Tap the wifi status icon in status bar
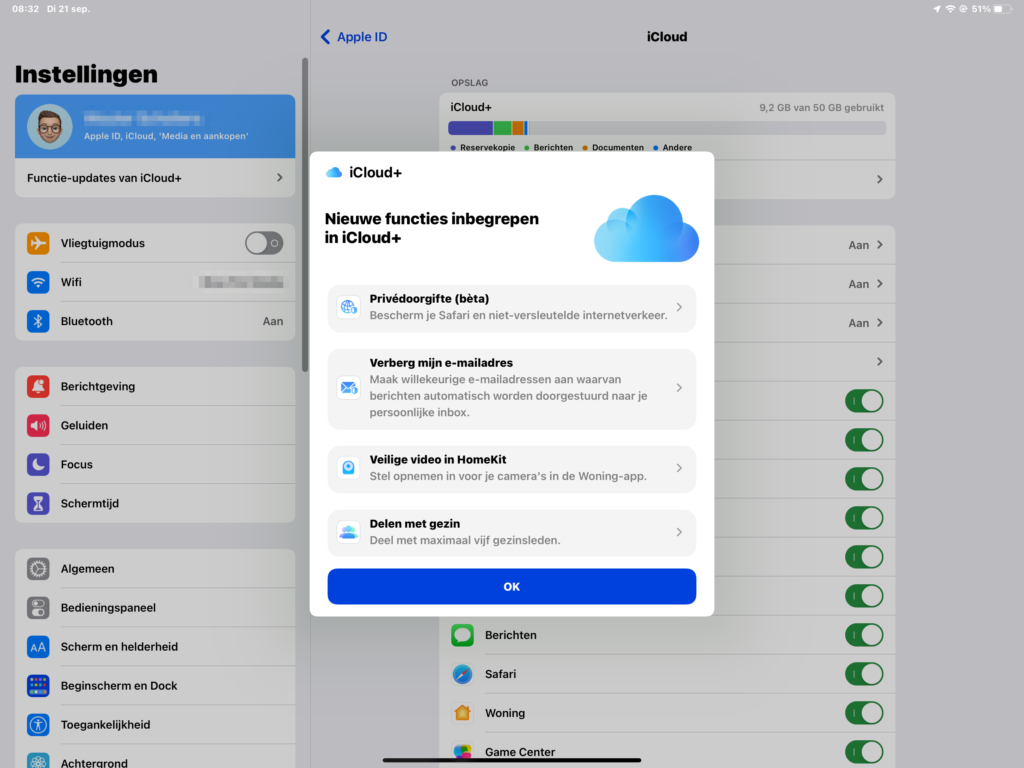The width and height of the screenshot is (1024, 768). [950, 9]
